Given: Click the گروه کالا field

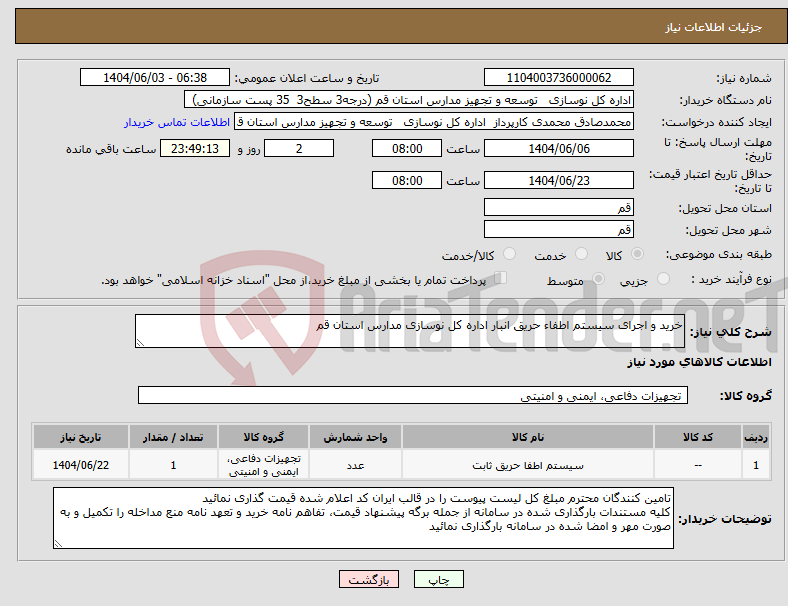Looking at the screenshot, I should point(413,395).
